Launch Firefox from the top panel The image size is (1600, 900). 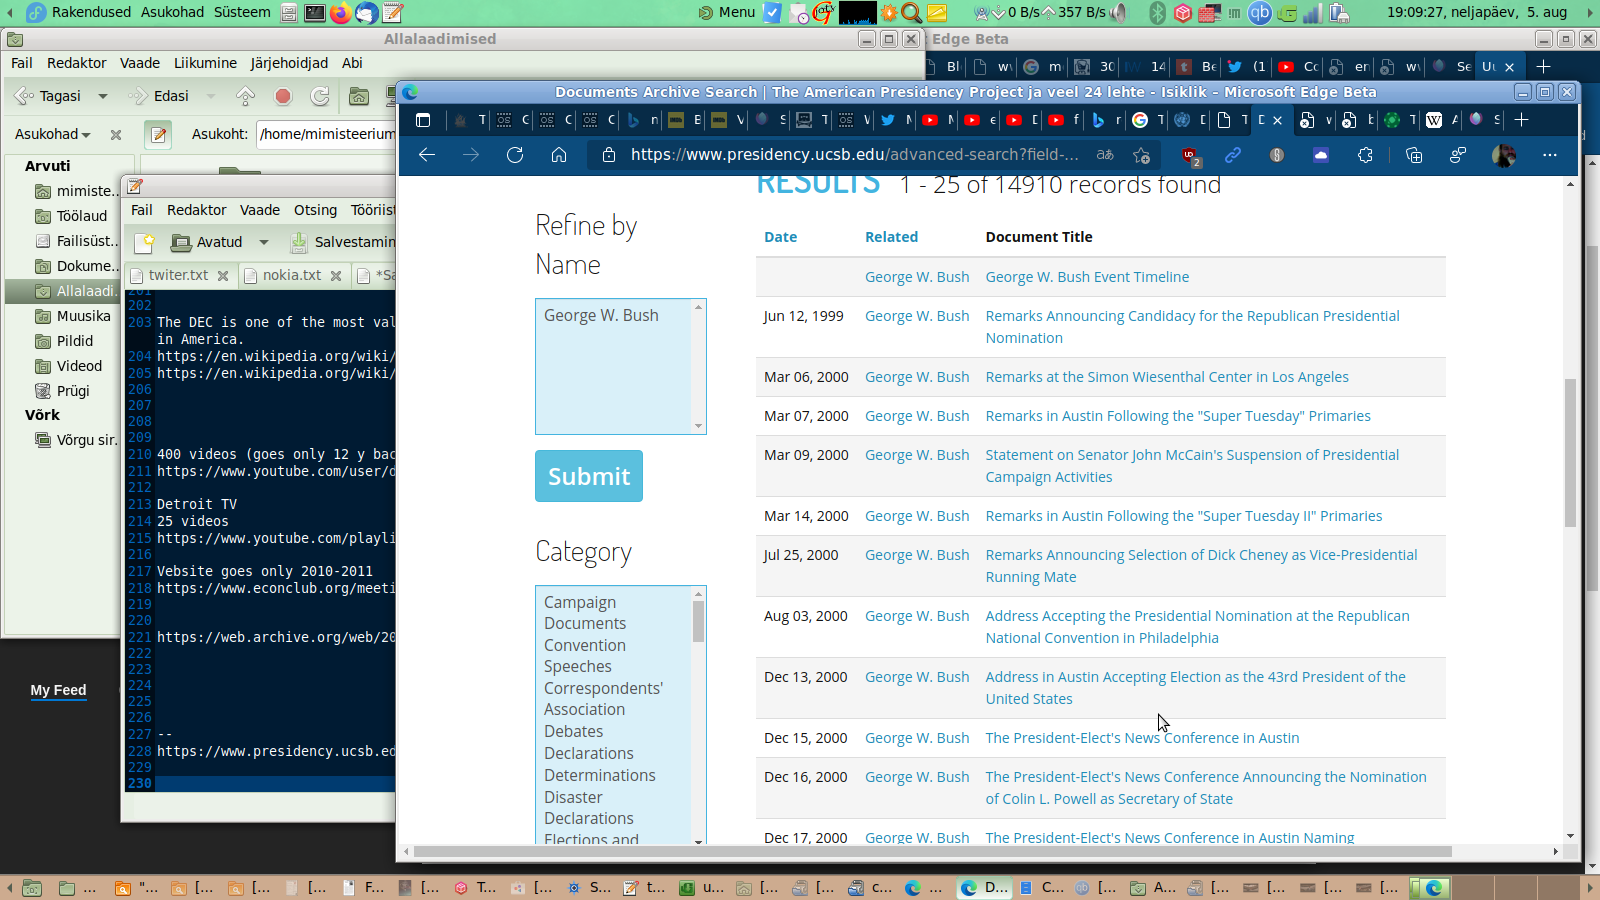pyautogui.click(x=340, y=12)
